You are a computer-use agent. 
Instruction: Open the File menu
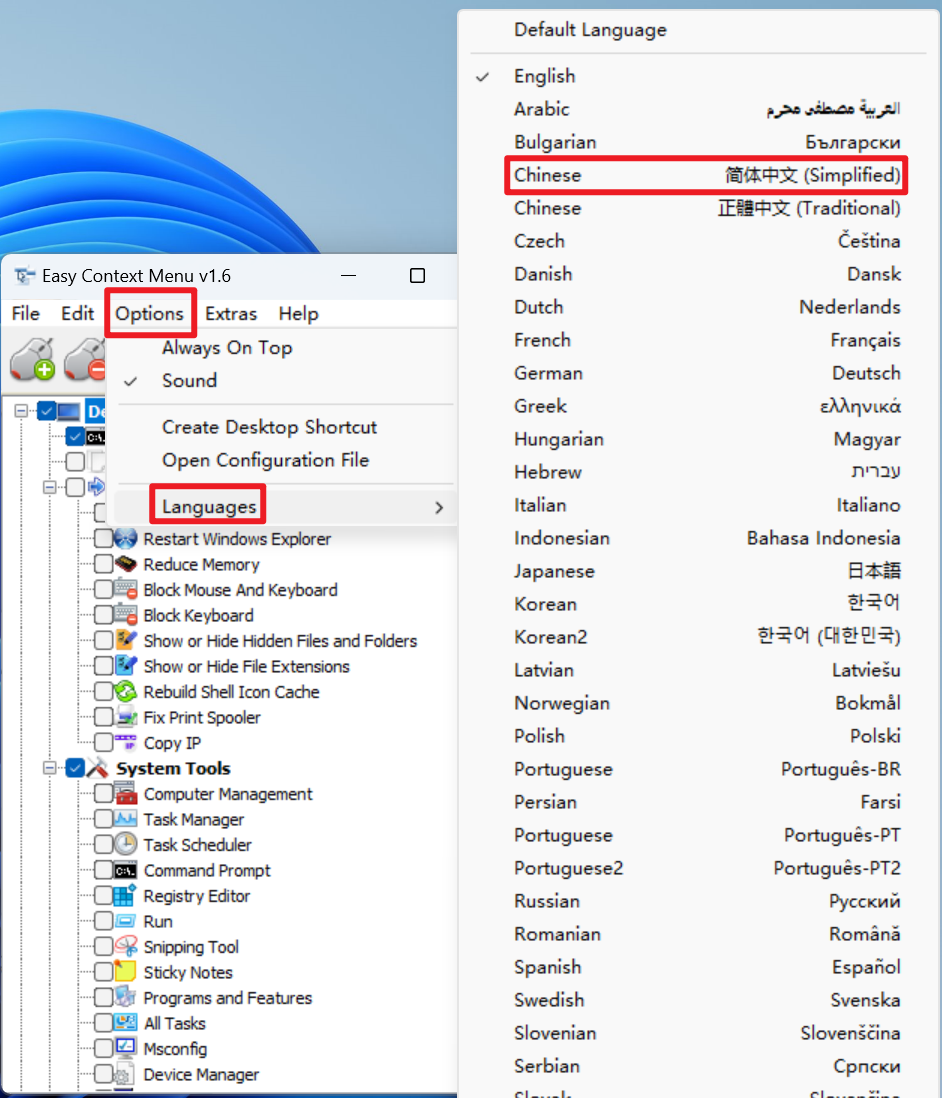coord(26,314)
